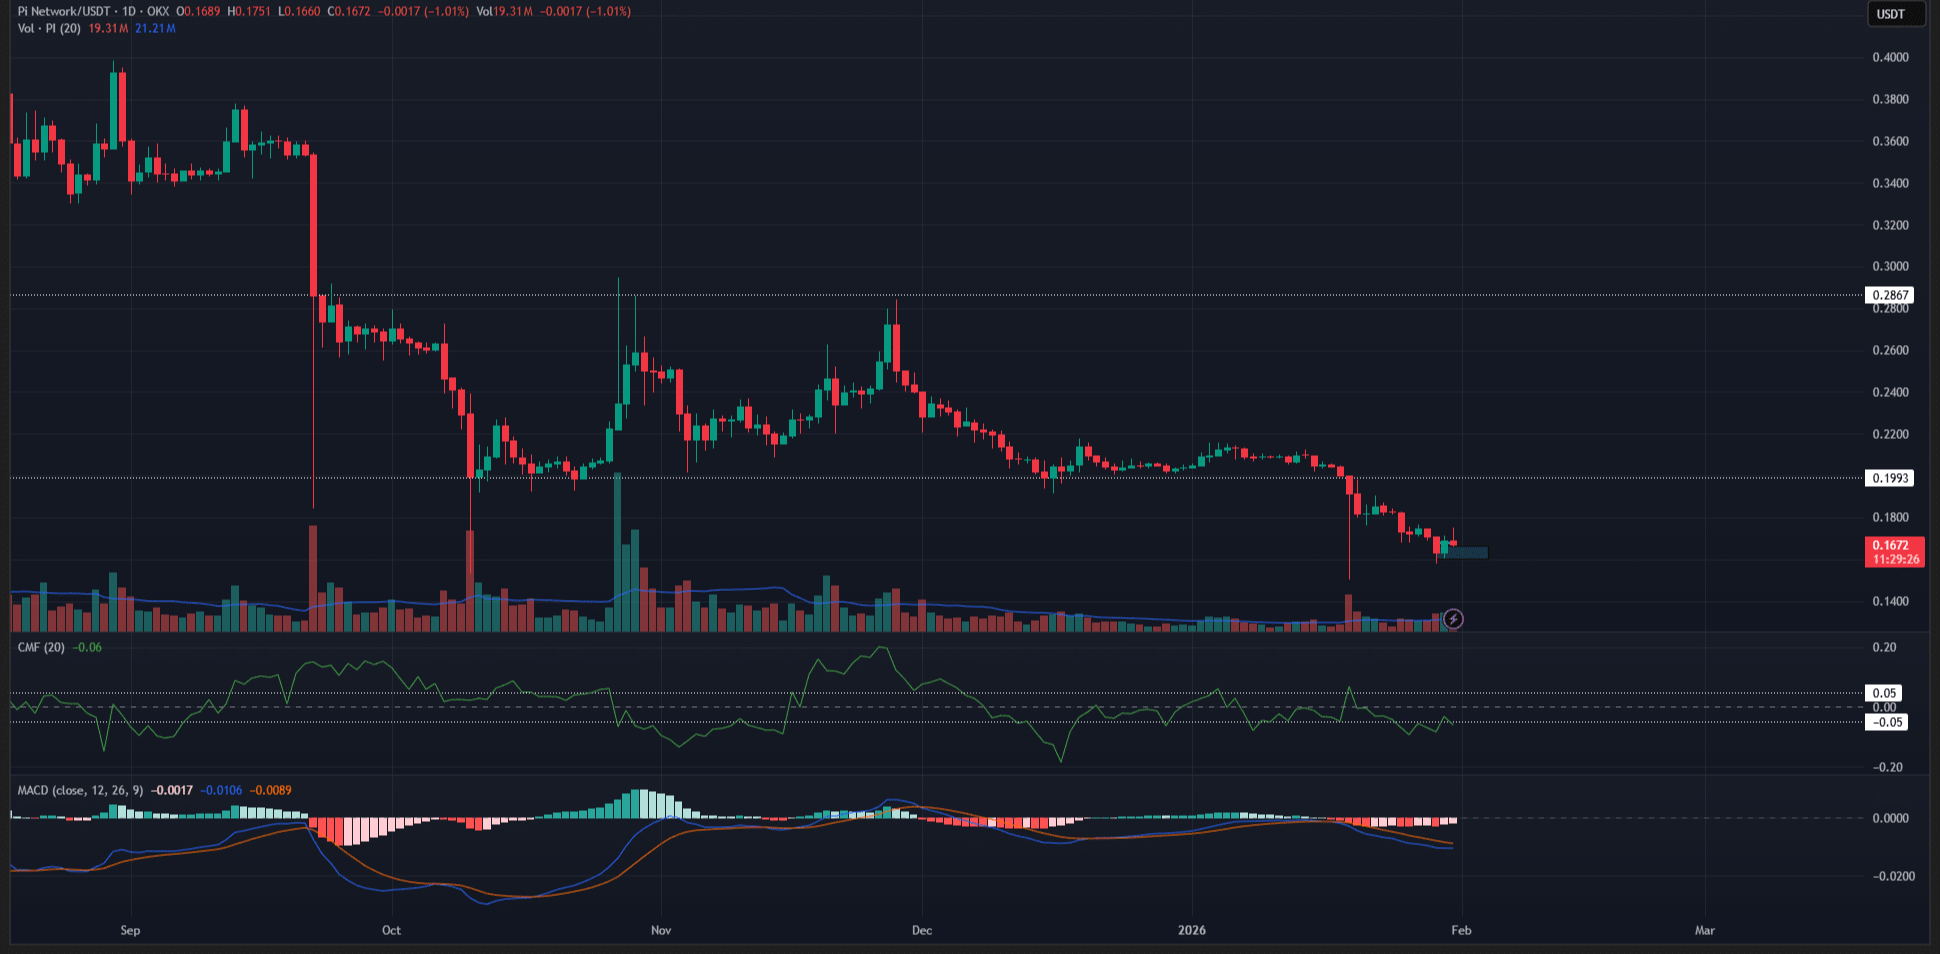Click the red current price label with countdown

[x=1894, y=552]
